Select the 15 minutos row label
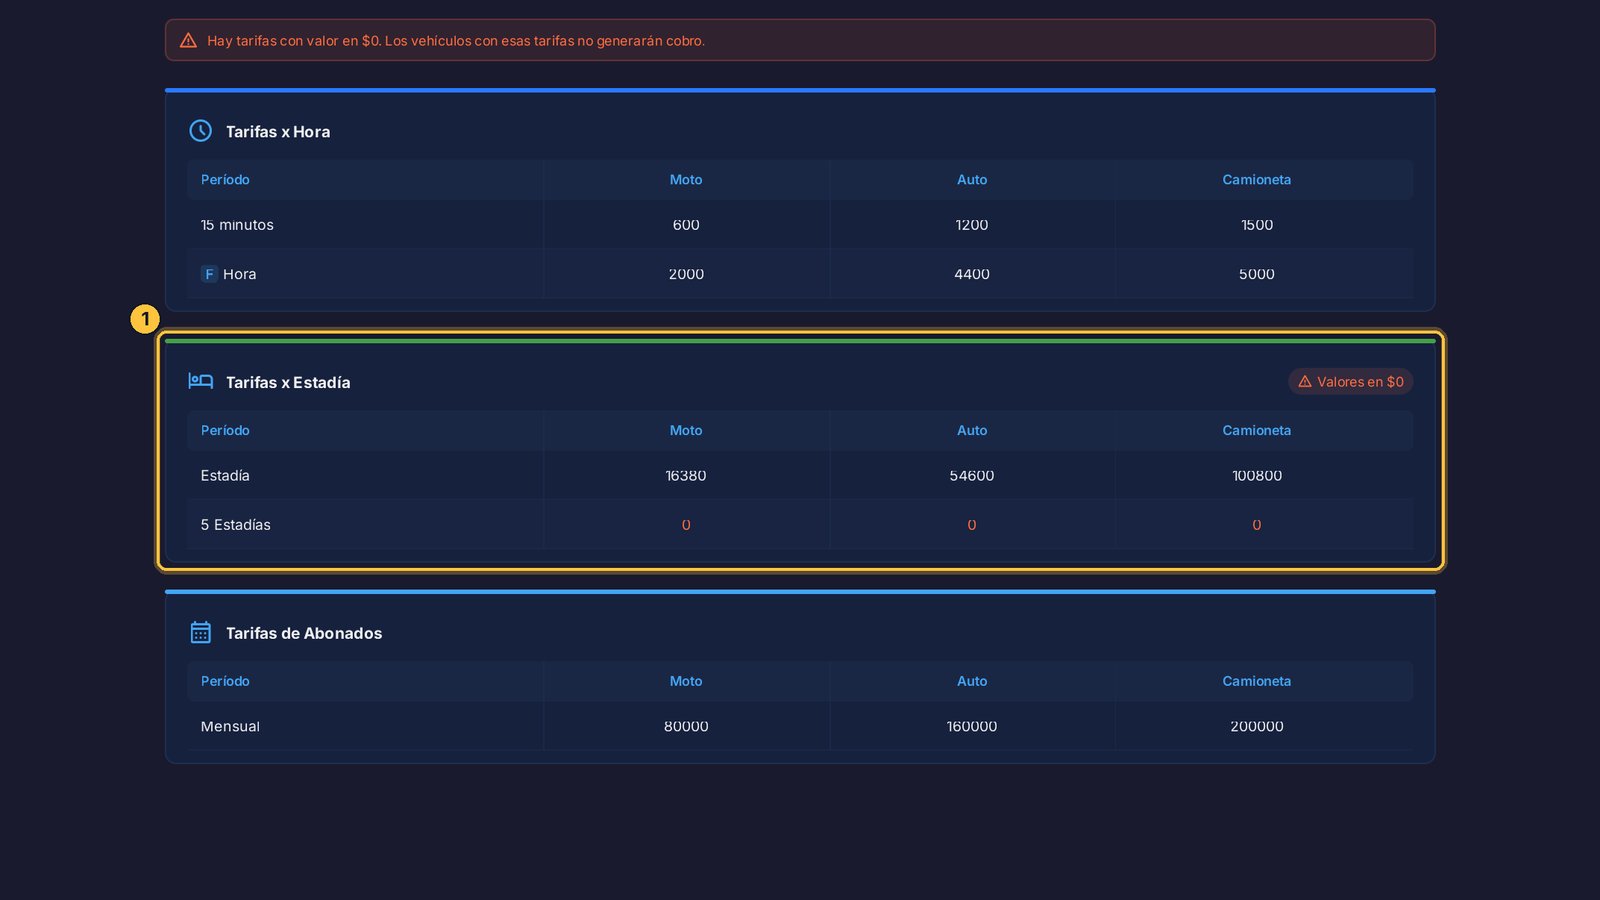The width and height of the screenshot is (1600, 900). [237, 225]
